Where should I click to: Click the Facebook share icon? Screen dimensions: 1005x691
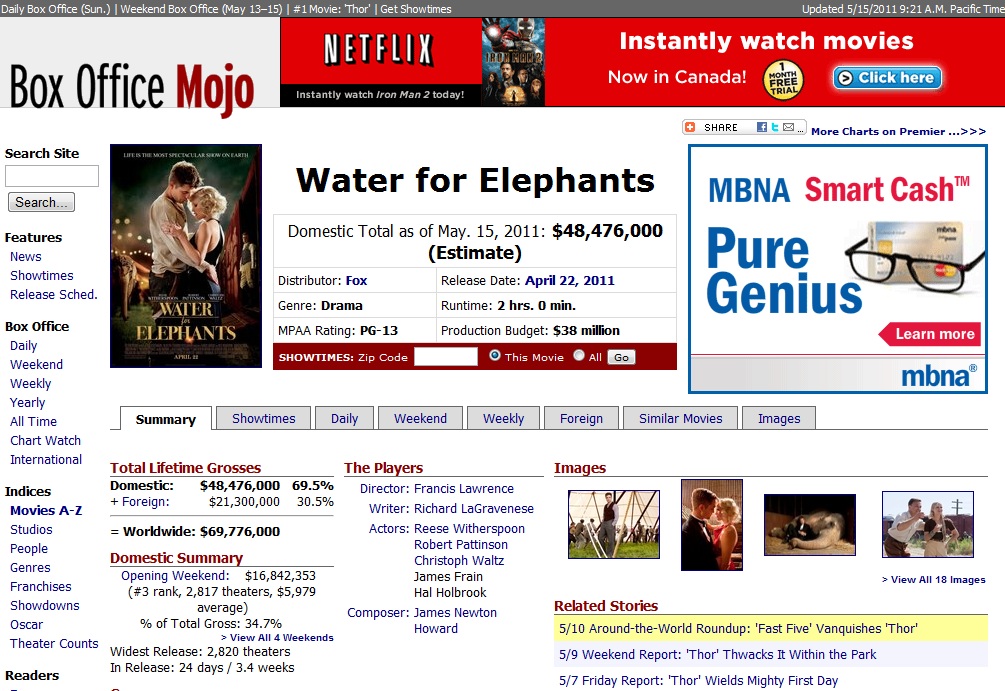click(762, 128)
